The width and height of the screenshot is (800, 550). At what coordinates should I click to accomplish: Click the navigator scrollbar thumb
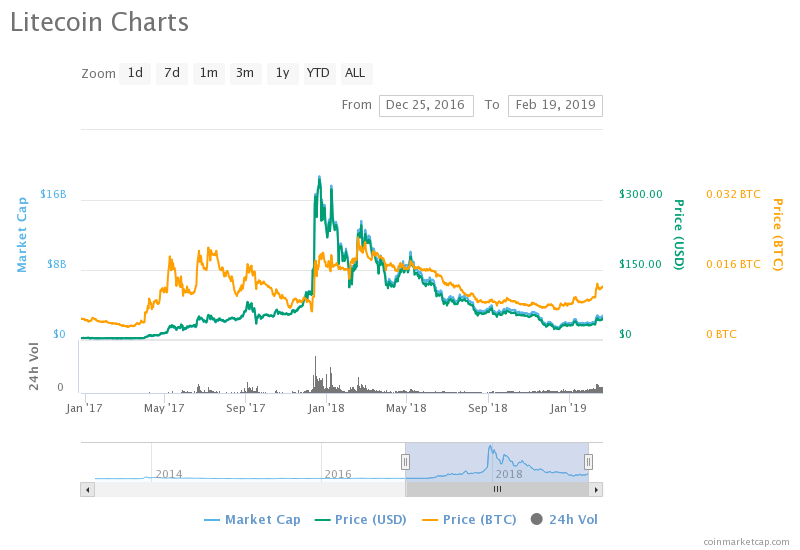[x=497, y=490]
